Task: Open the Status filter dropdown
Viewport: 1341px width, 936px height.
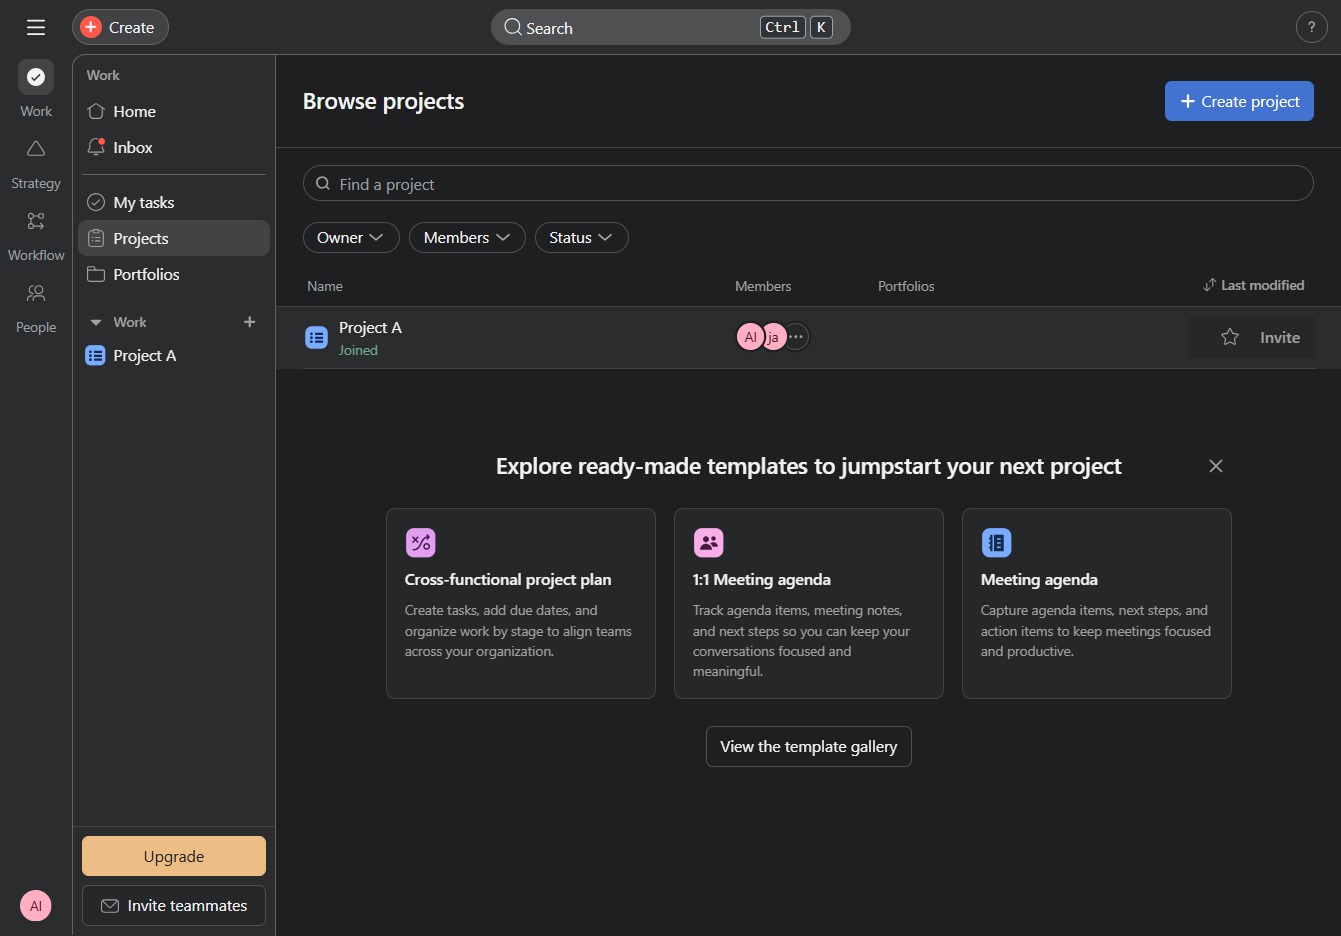Action: (x=582, y=237)
